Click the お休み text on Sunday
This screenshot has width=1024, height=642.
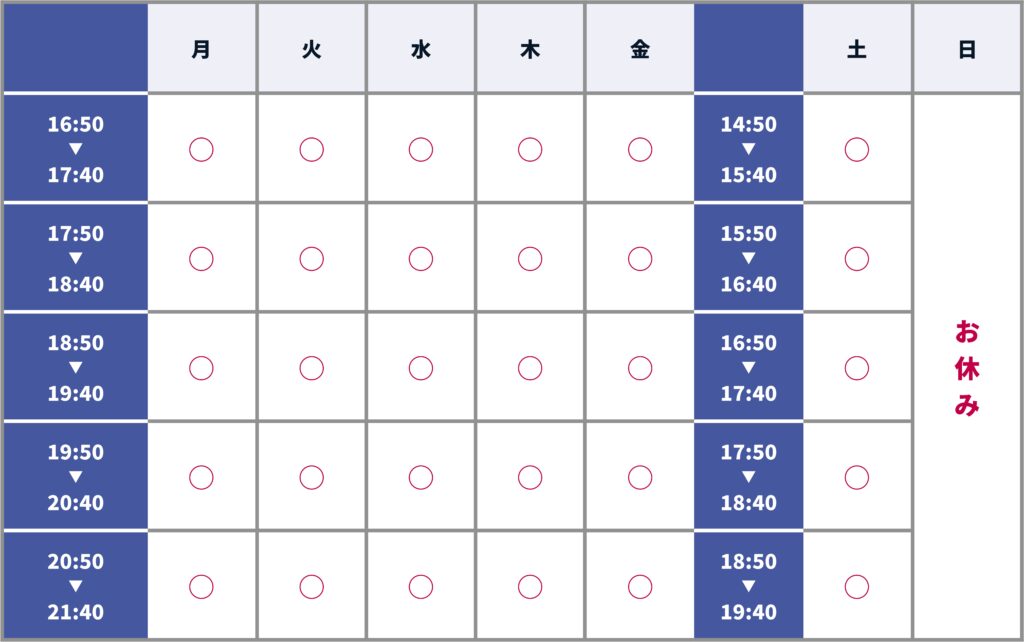(967, 368)
